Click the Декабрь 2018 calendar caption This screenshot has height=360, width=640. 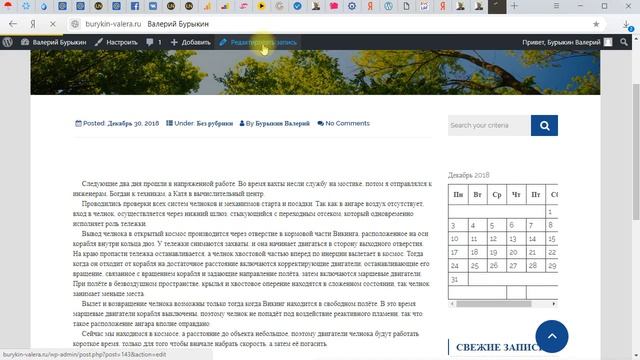(469, 175)
